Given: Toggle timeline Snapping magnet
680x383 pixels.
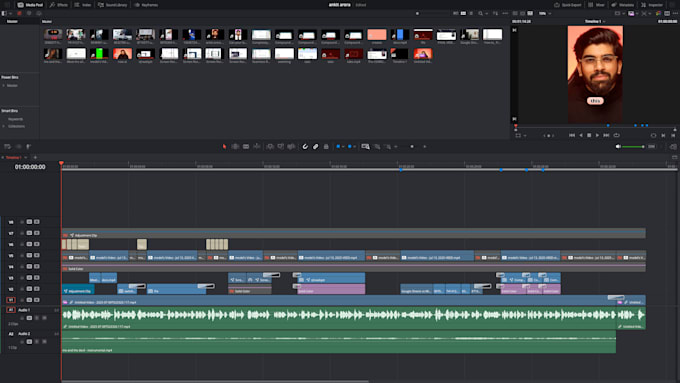Looking at the screenshot, I should 305,147.
